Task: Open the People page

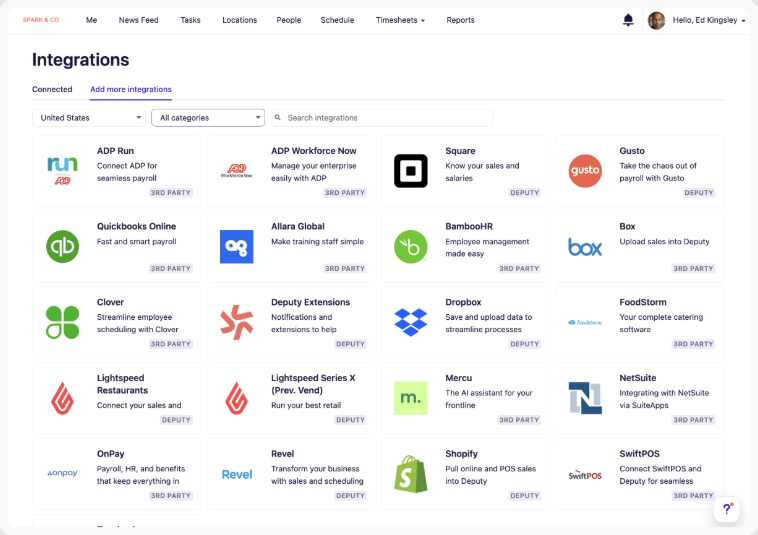Action: pyautogui.click(x=289, y=20)
